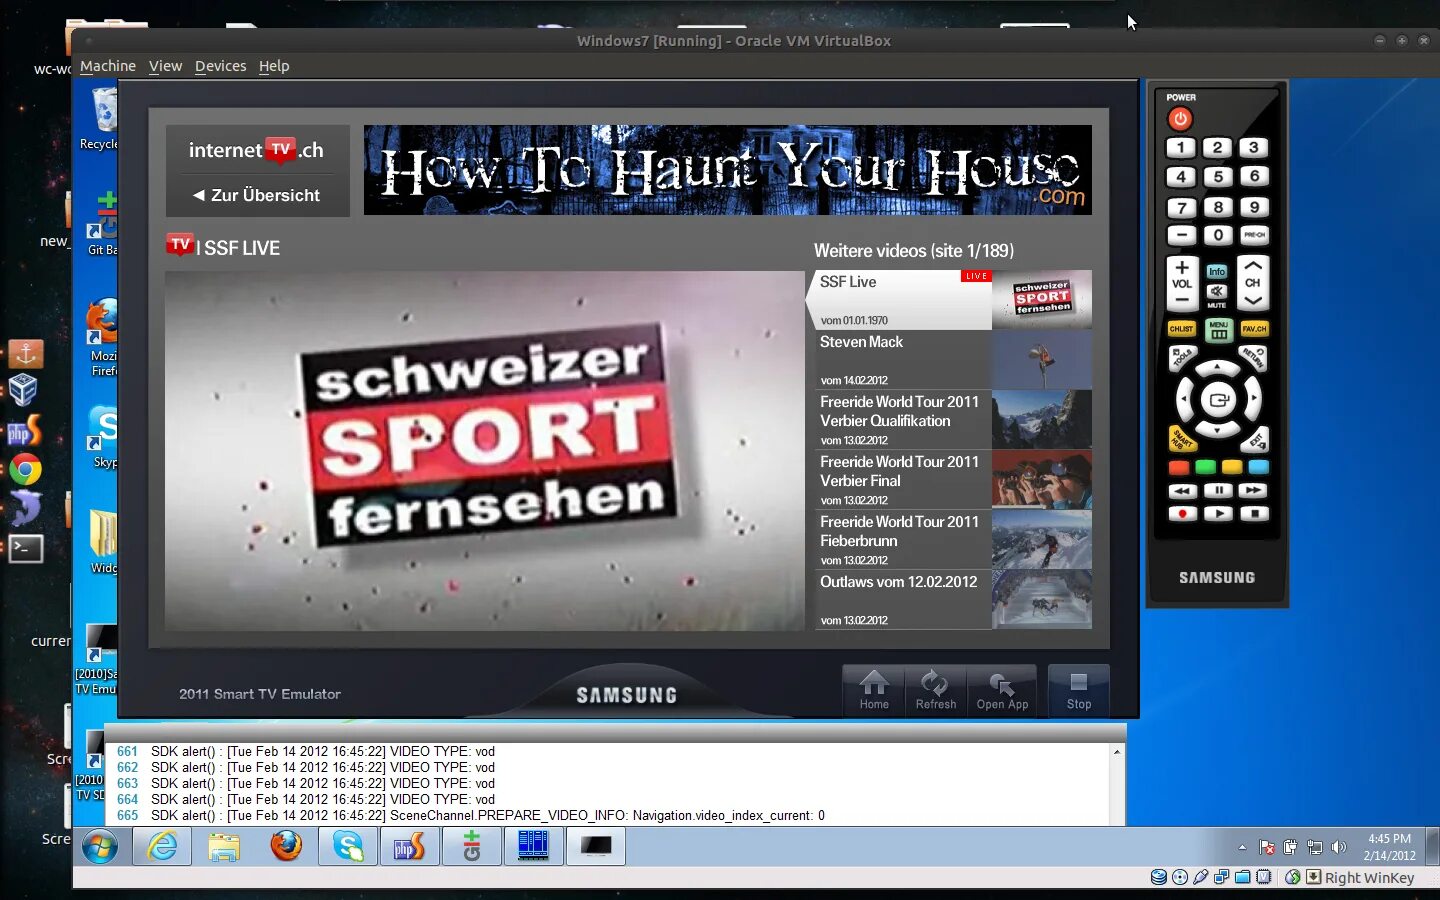Viewport: 1440px width, 900px height.
Task: Open Windows Explorer folder on taskbar
Action: pyautogui.click(x=224, y=847)
